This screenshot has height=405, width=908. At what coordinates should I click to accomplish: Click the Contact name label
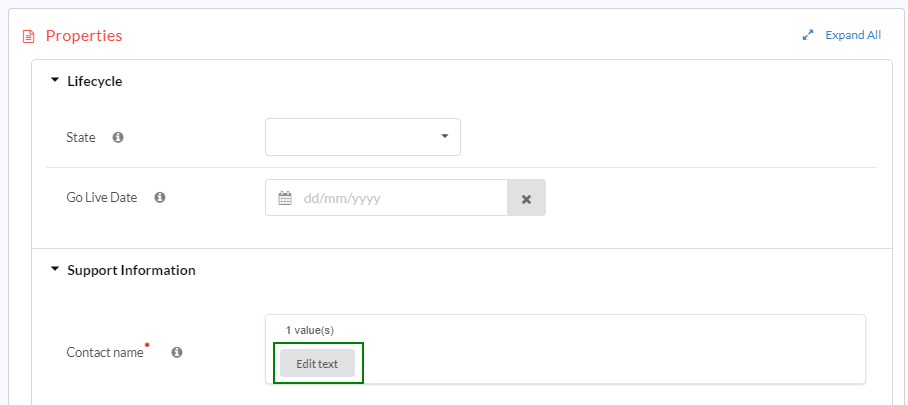click(x=105, y=352)
